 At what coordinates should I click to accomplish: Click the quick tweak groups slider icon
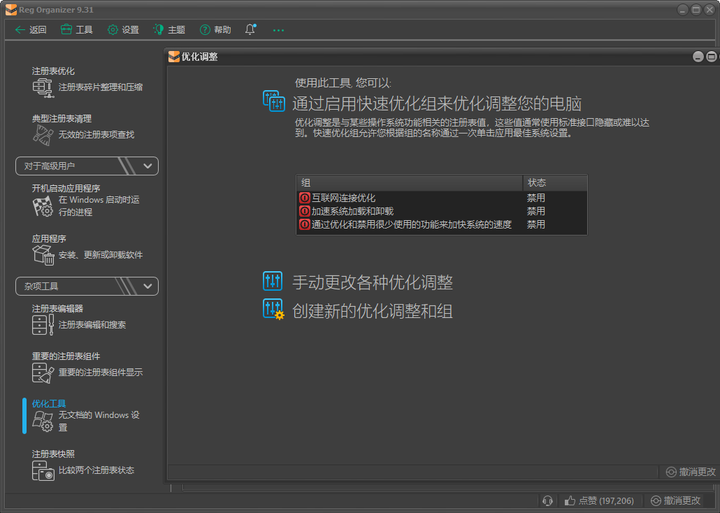pyautogui.click(x=274, y=101)
